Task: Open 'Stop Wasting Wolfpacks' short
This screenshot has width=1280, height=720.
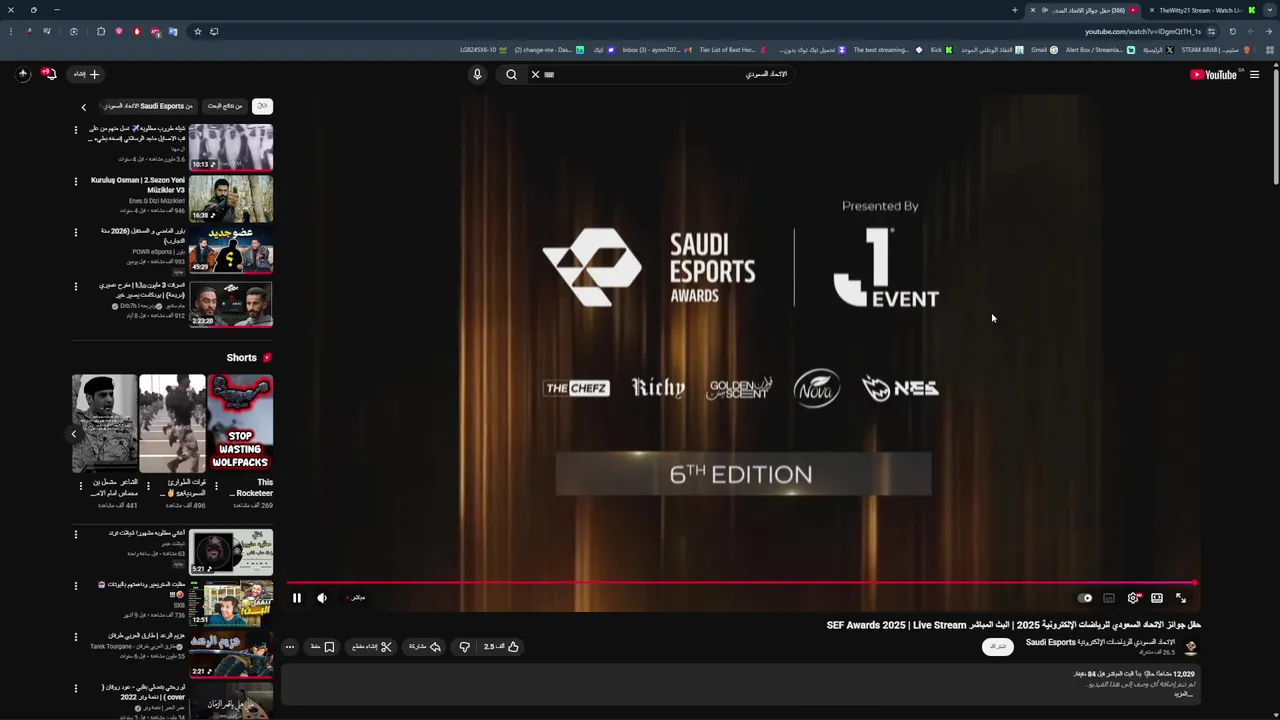Action: click(240, 423)
